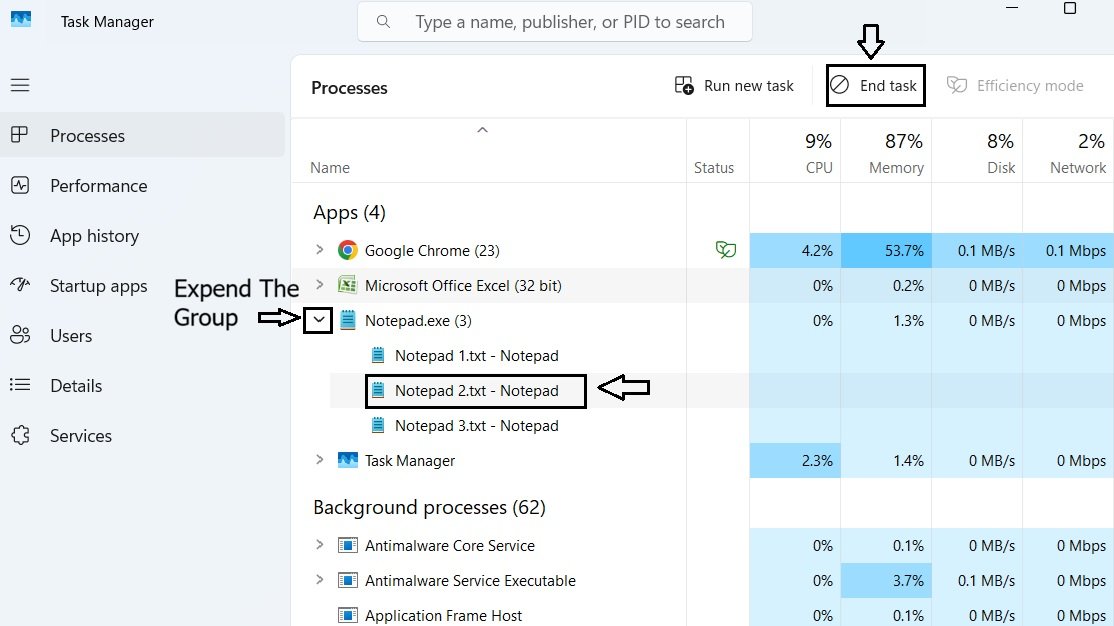Click the Details list icon
This screenshot has width=1114, height=626.
click(20, 385)
